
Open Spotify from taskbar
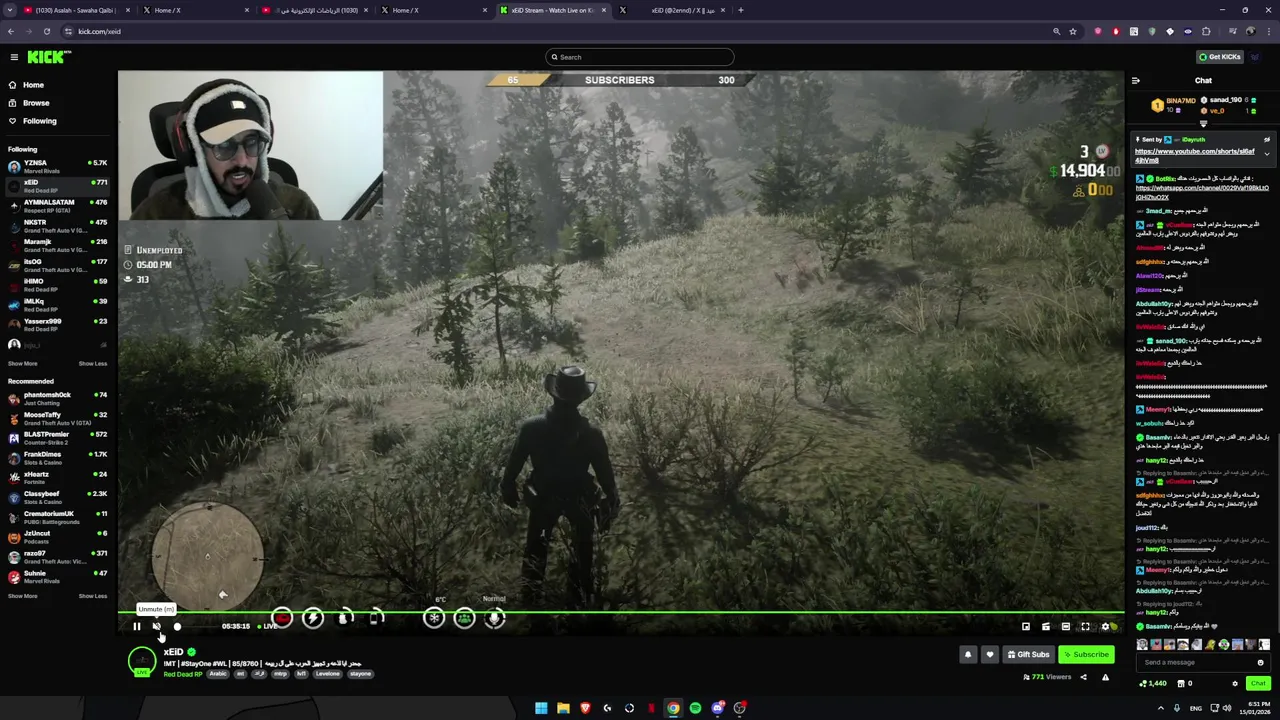tap(695, 708)
